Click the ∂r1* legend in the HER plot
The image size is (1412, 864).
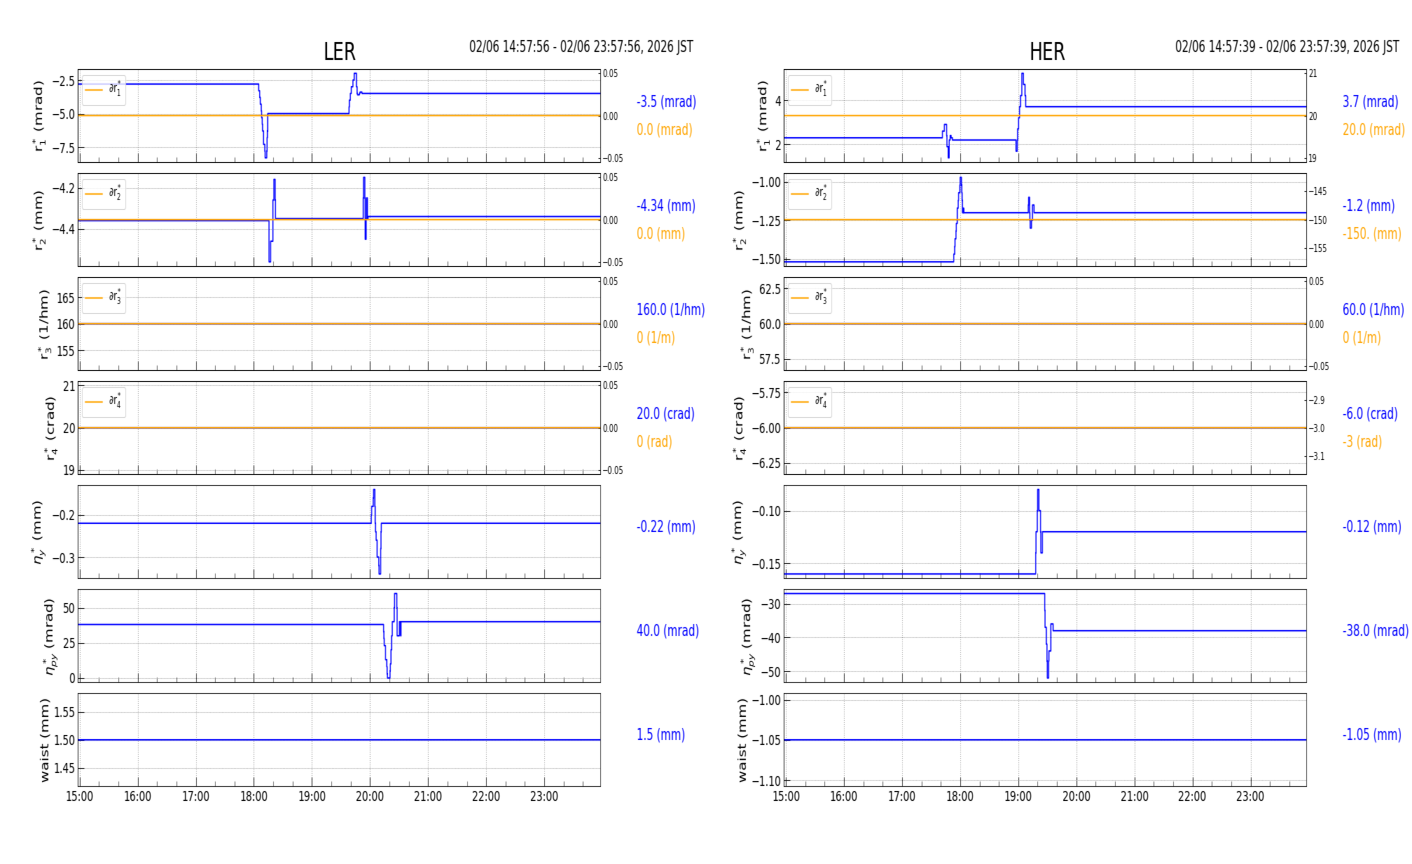pos(809,90)
